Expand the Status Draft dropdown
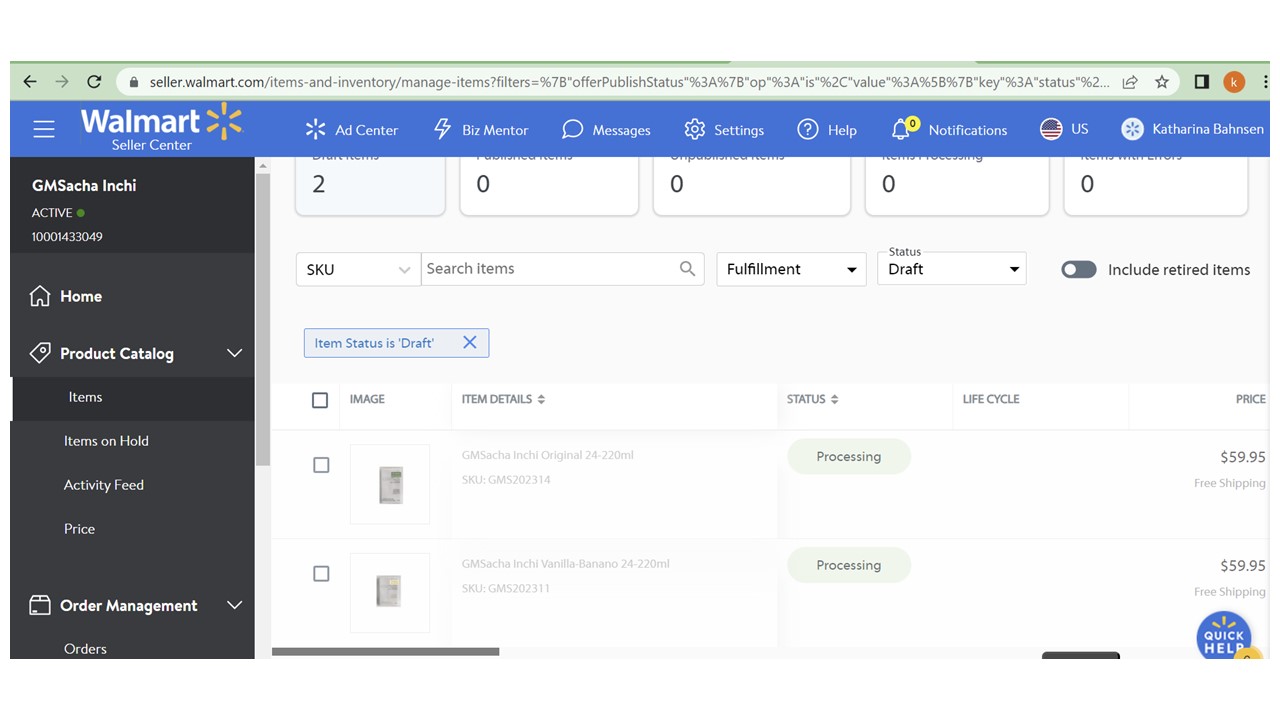 [x=951, y=270]
